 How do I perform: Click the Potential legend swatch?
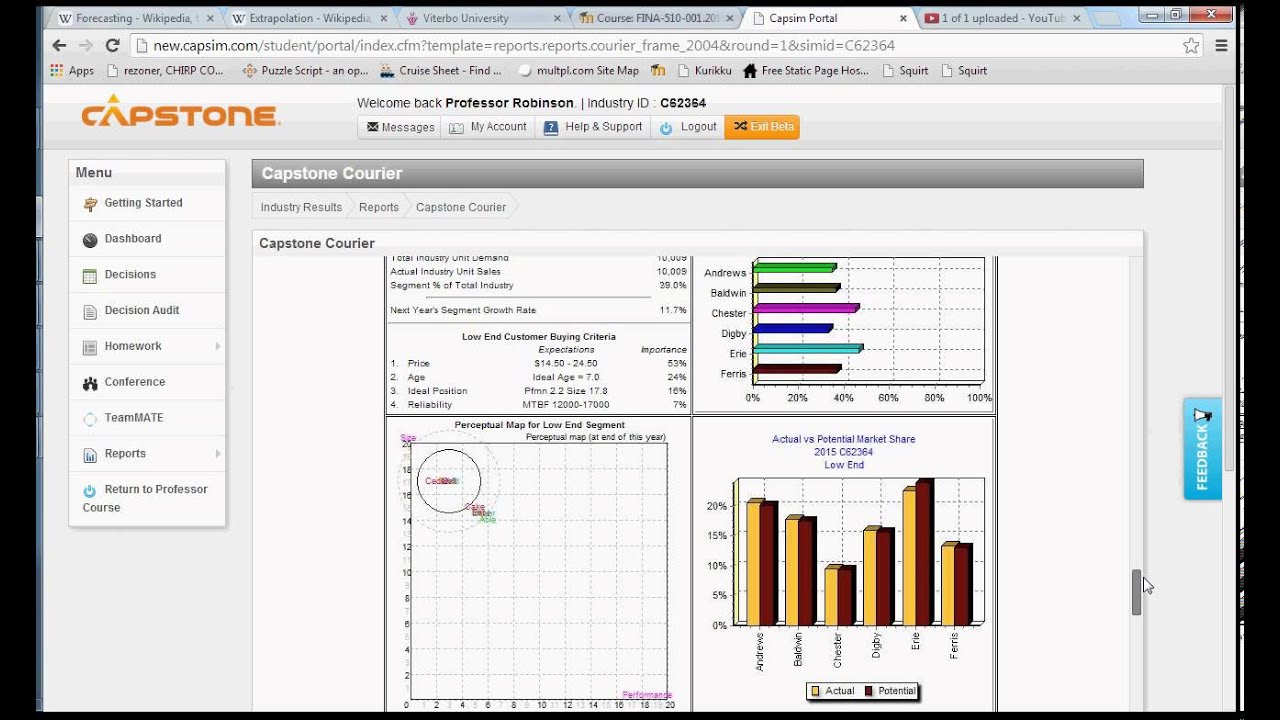tap(869, 691)
